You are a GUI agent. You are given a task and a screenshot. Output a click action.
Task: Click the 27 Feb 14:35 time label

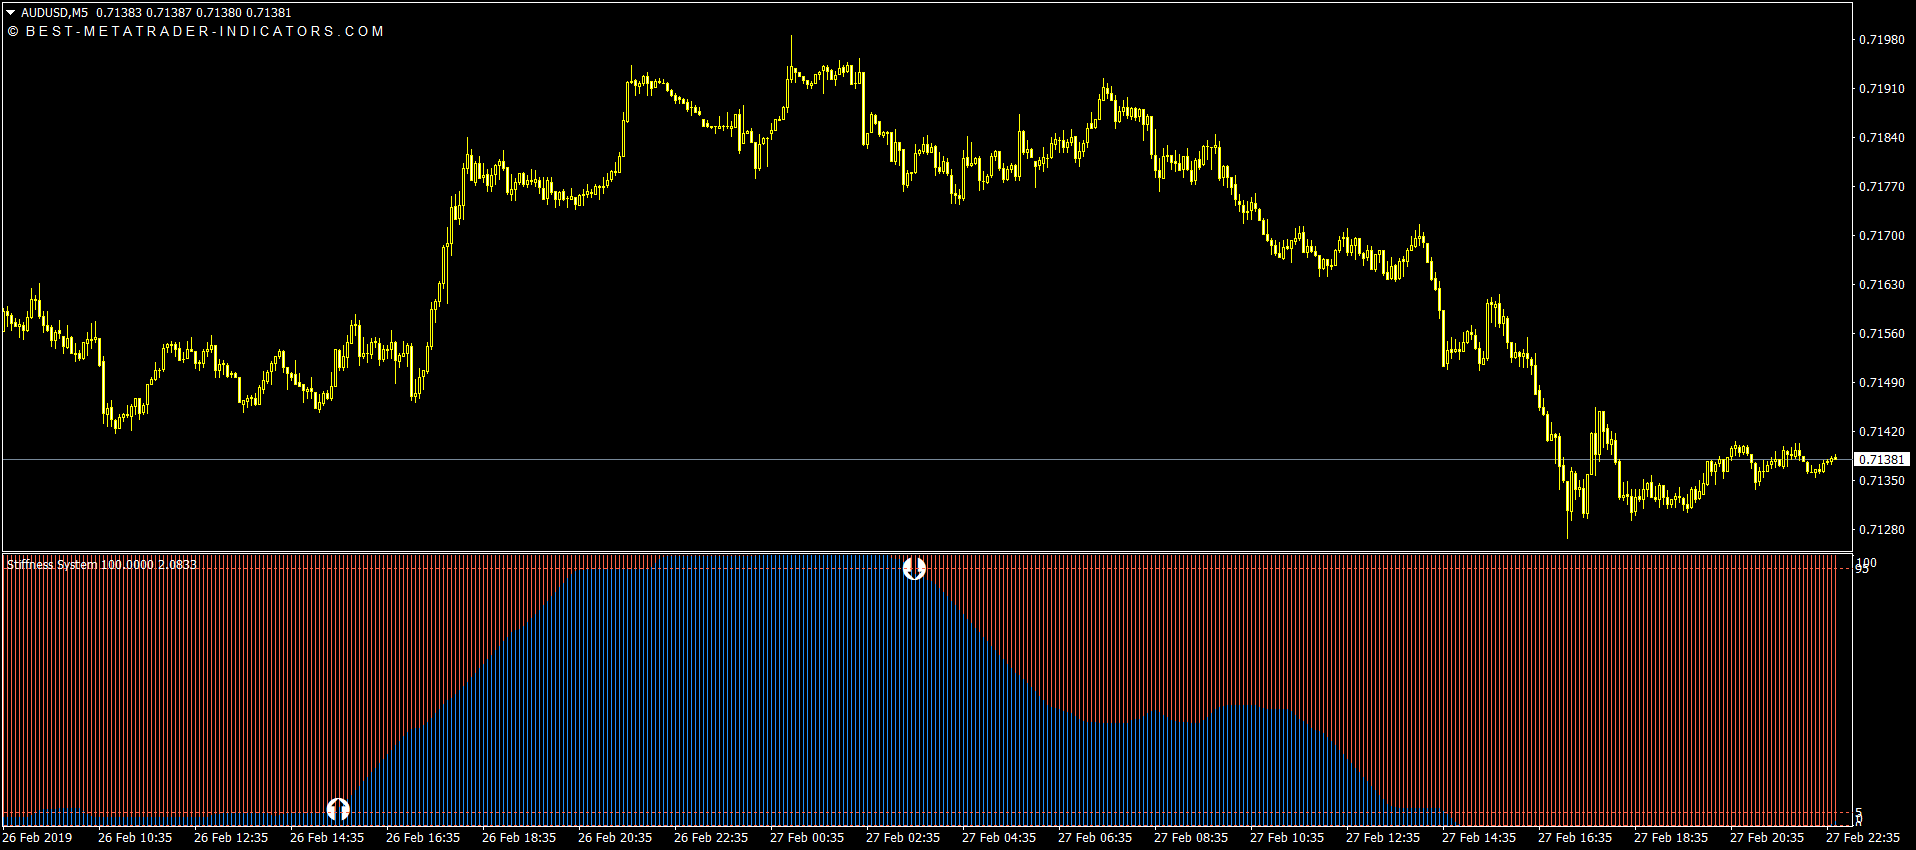[x=1479, y=838]
